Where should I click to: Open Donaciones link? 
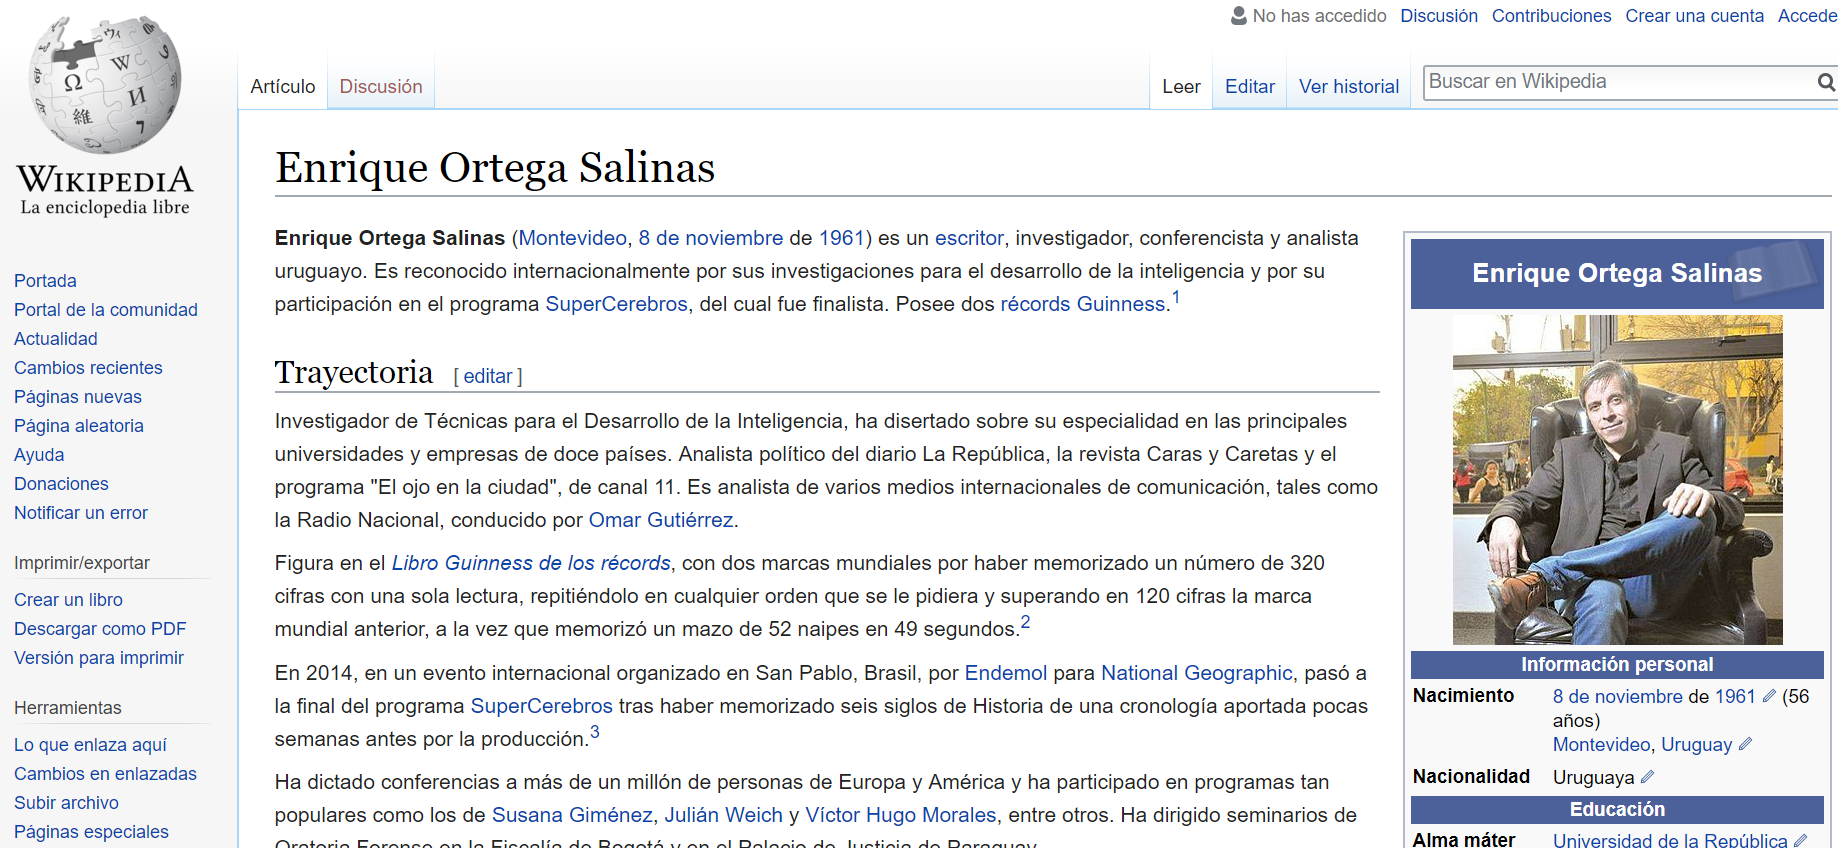click(61, 484)
